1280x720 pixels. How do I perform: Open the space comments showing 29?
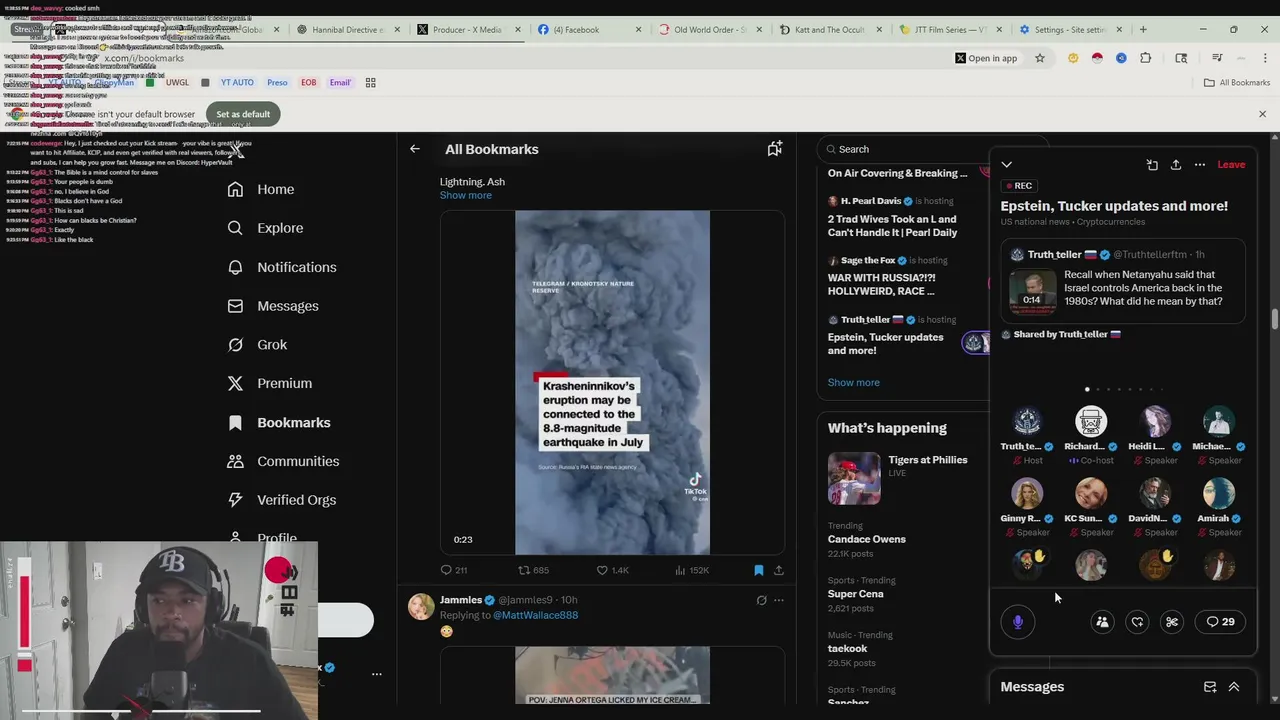tap(1220, 622)
